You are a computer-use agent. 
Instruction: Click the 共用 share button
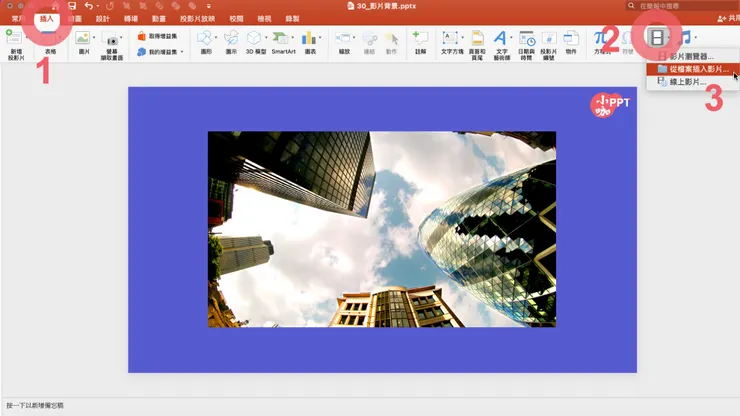tap(728, 18)
